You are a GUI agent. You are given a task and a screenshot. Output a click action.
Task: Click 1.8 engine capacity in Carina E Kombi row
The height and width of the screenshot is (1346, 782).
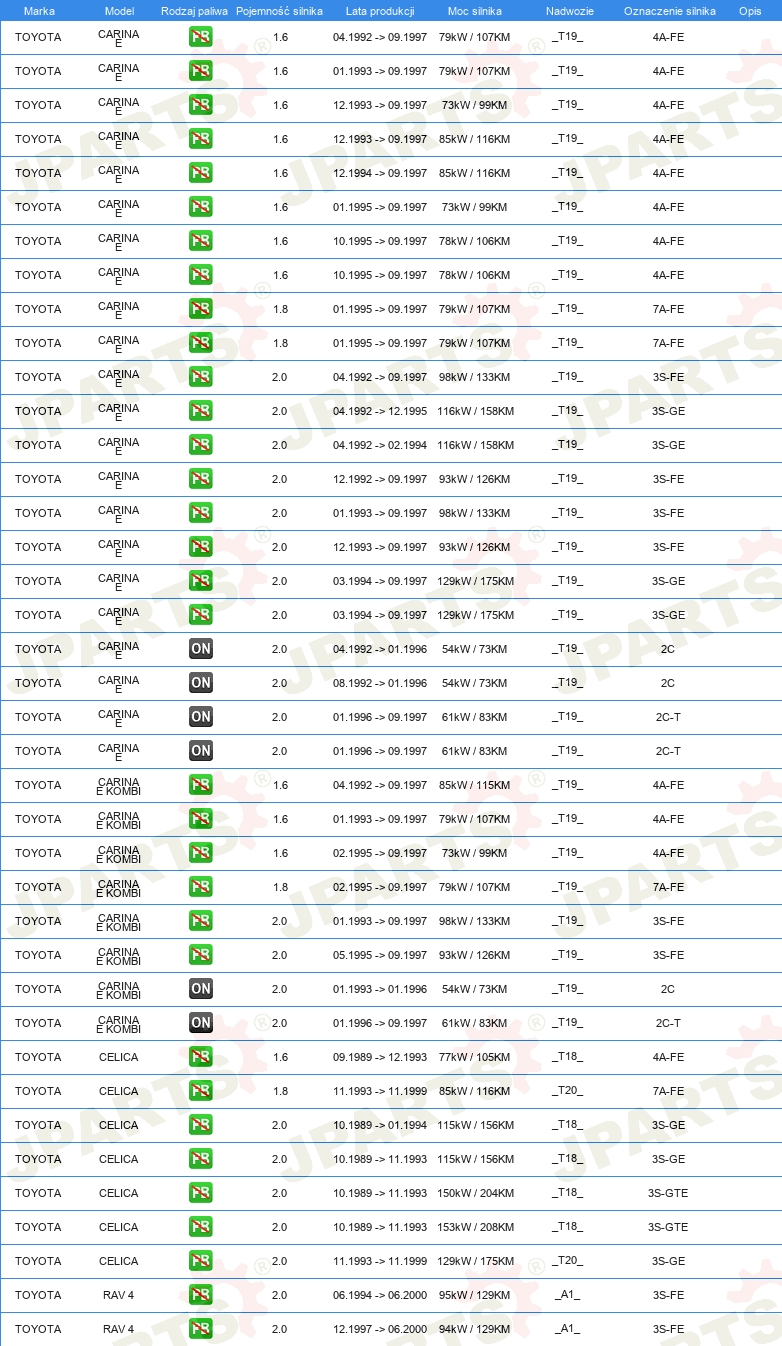click(280, 887)
